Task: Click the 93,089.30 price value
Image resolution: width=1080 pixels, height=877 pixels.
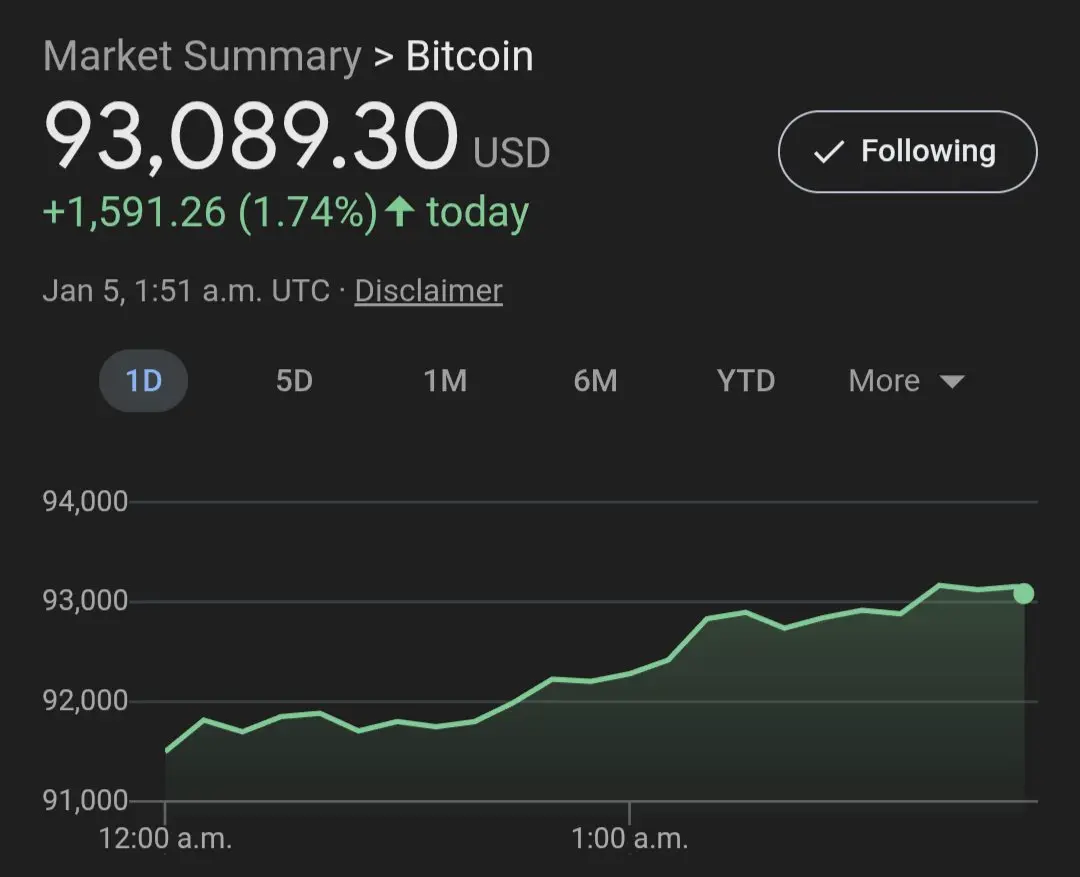Action: click(250, 136)
